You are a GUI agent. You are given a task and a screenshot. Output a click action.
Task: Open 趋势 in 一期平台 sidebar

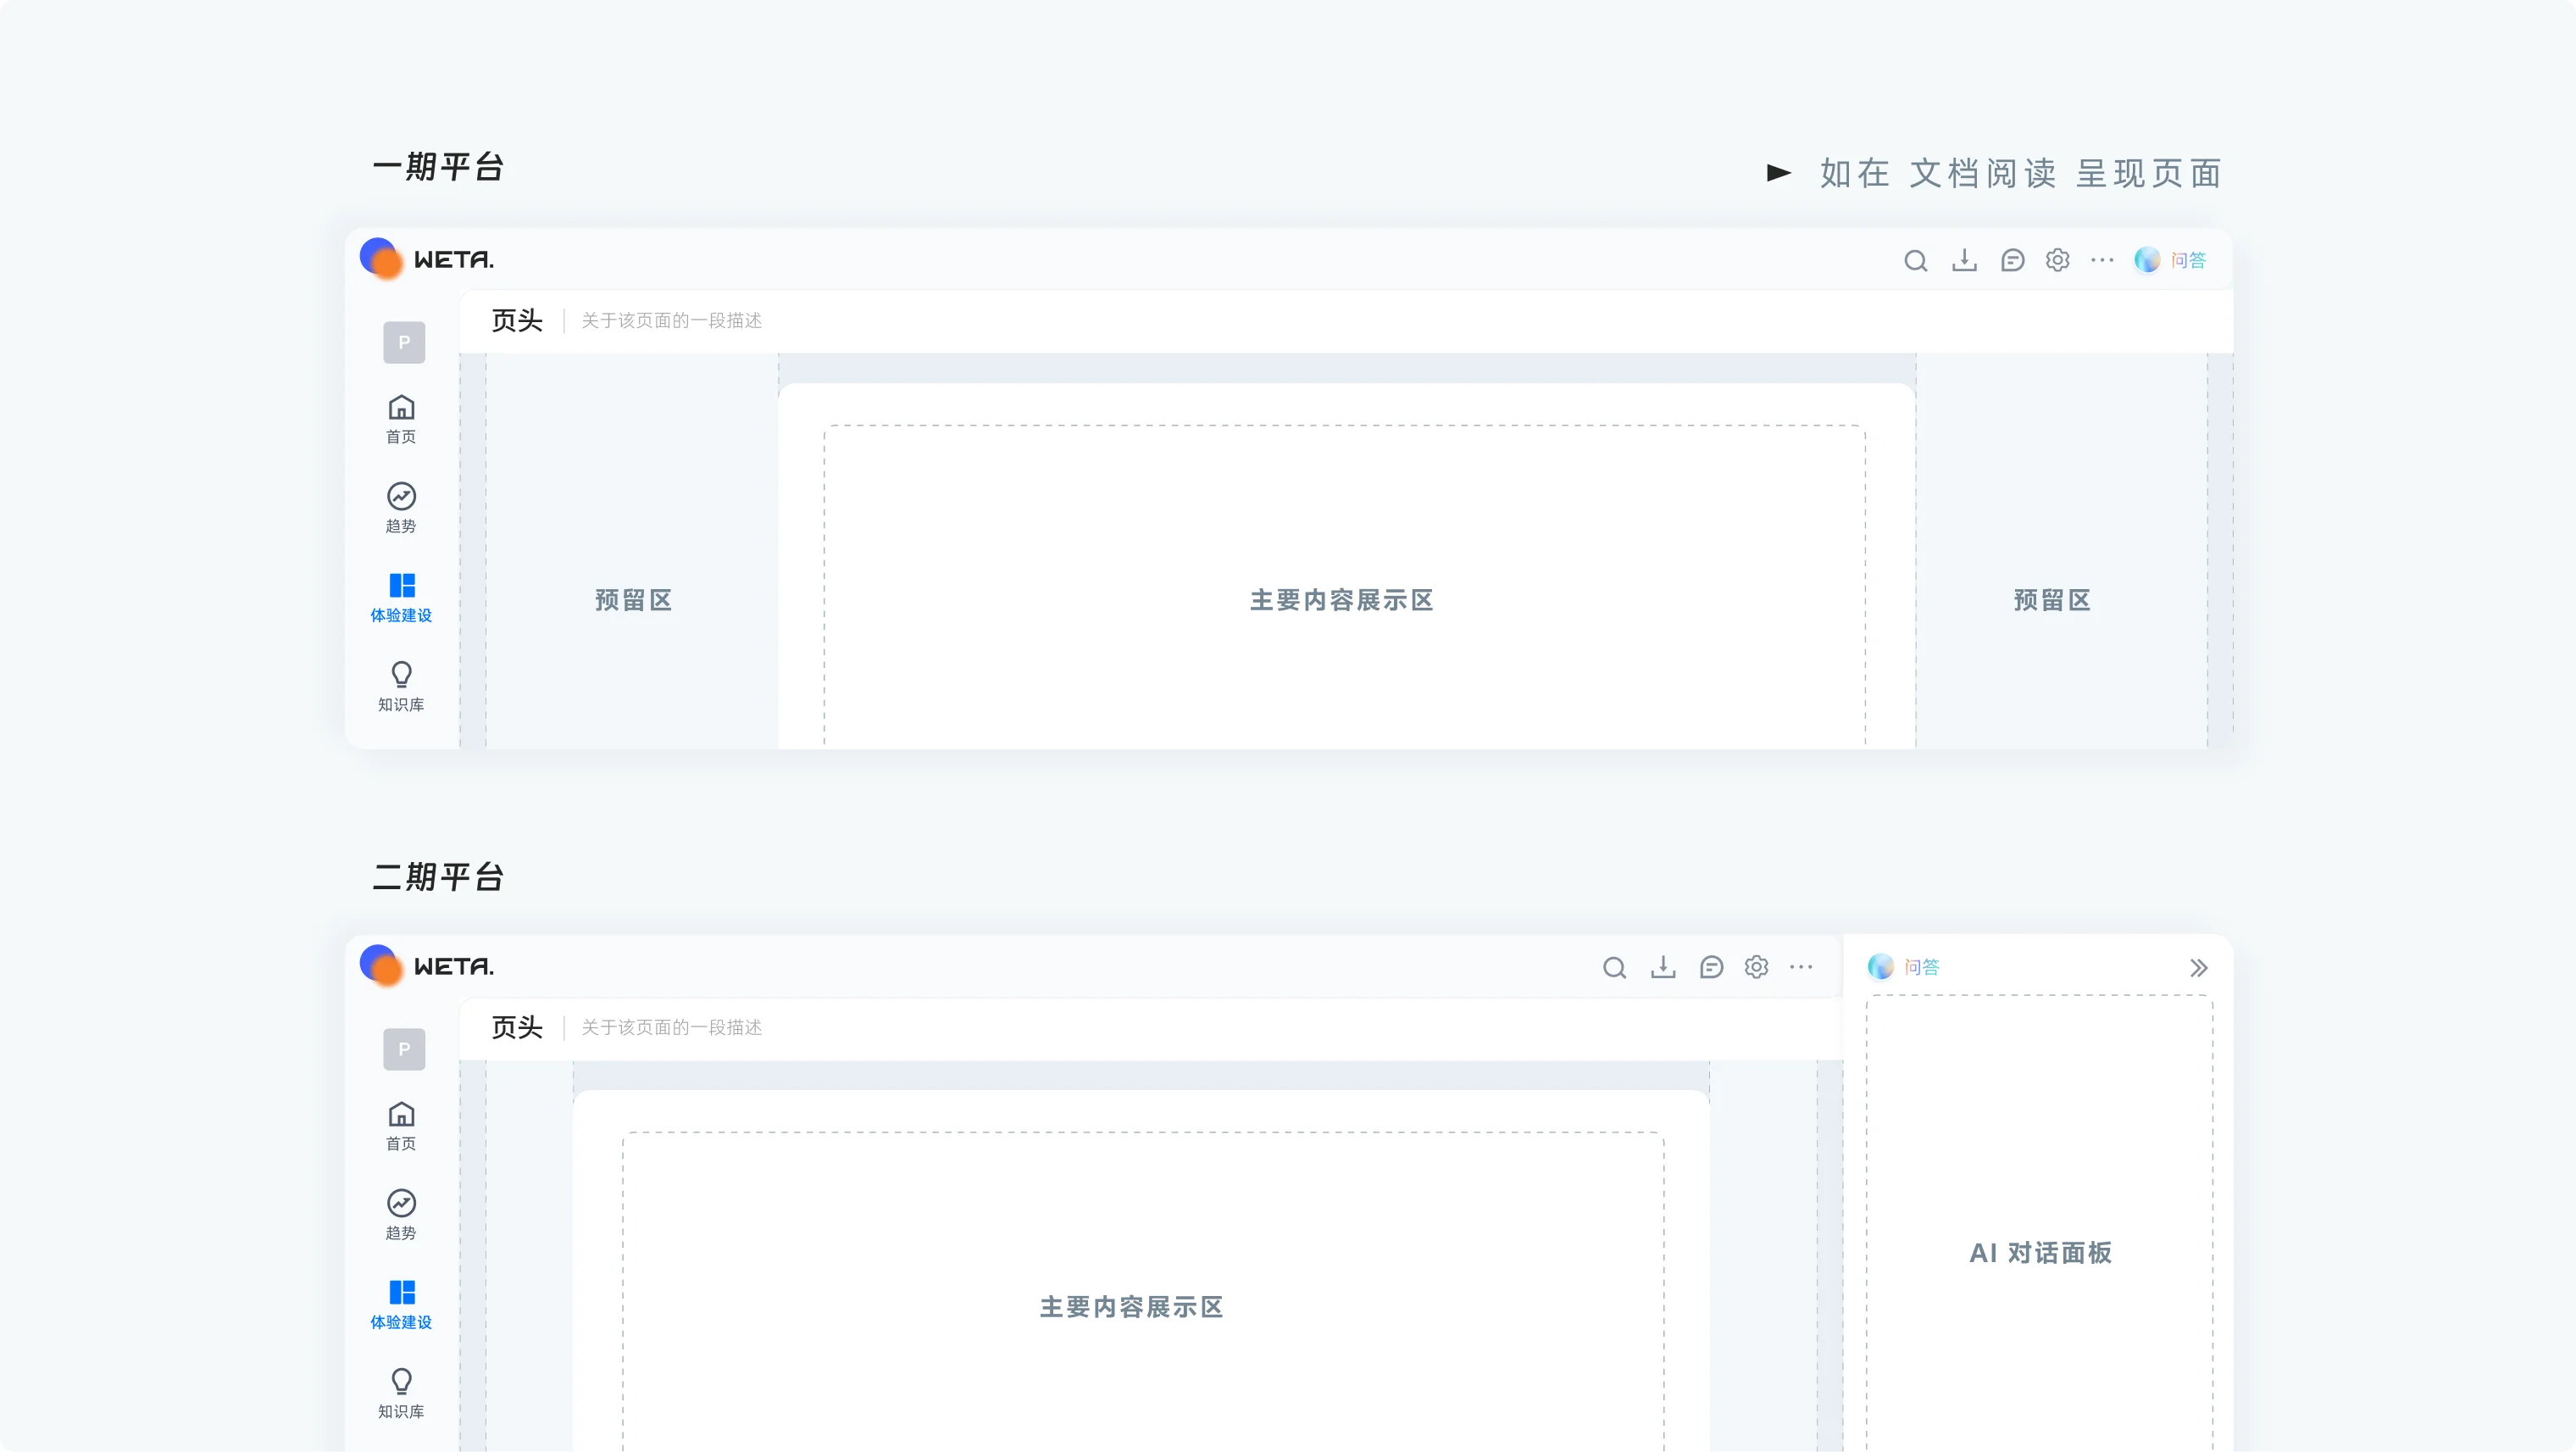pyautogui.click(x=401, y=508)
